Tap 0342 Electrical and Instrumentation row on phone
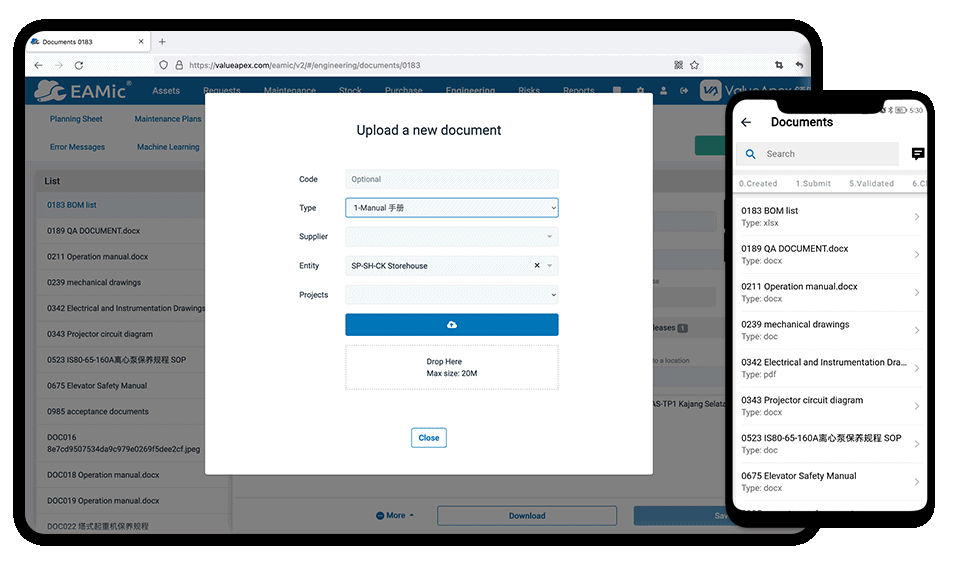 [830, 368]
